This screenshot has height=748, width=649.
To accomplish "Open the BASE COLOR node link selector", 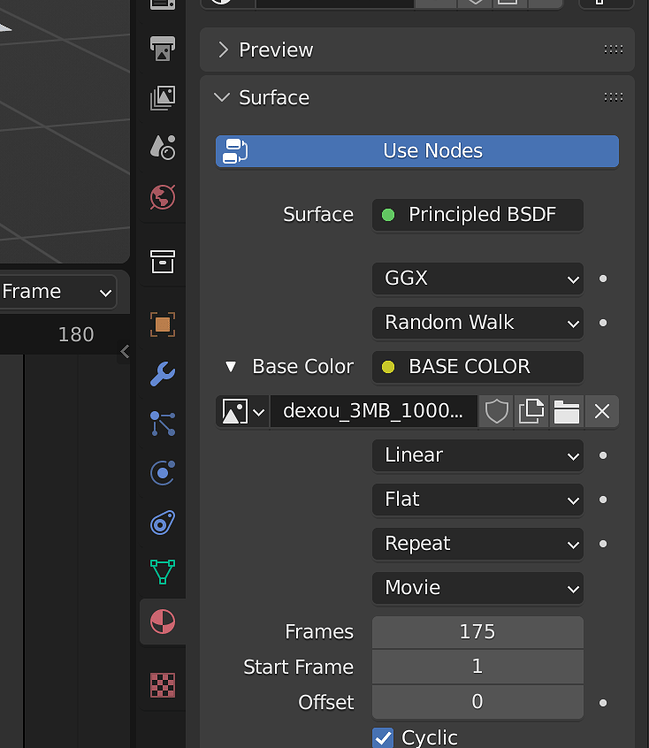I will pos(478,367).
